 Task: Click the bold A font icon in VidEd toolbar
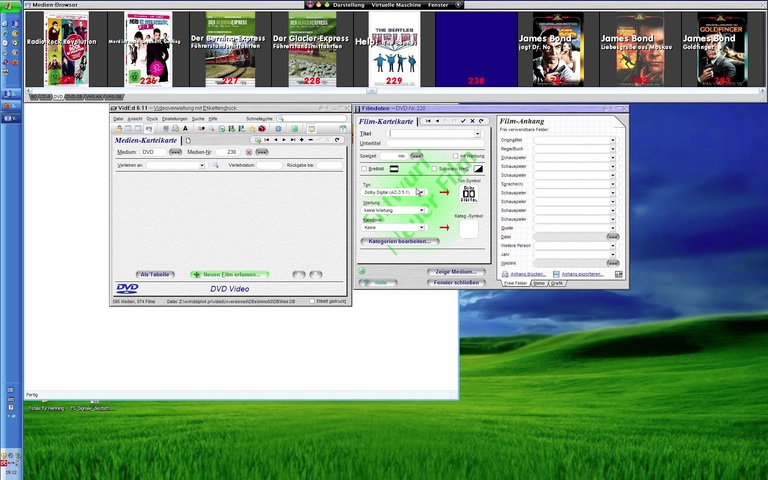pyautogui.click(x=185, y=128)
